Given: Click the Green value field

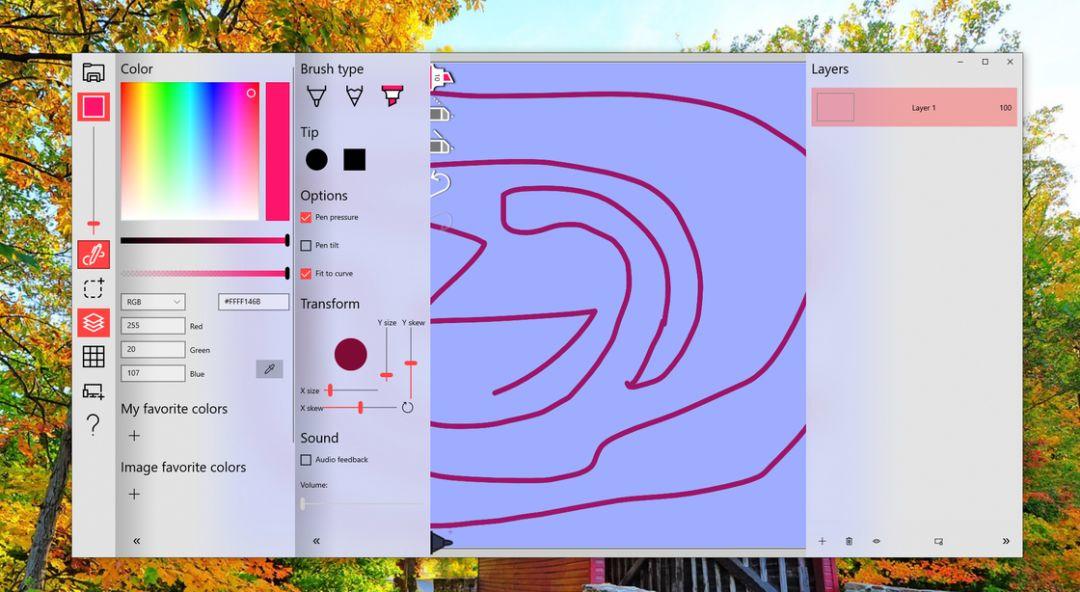Looking at the screenshot, I should pos(153,349).
